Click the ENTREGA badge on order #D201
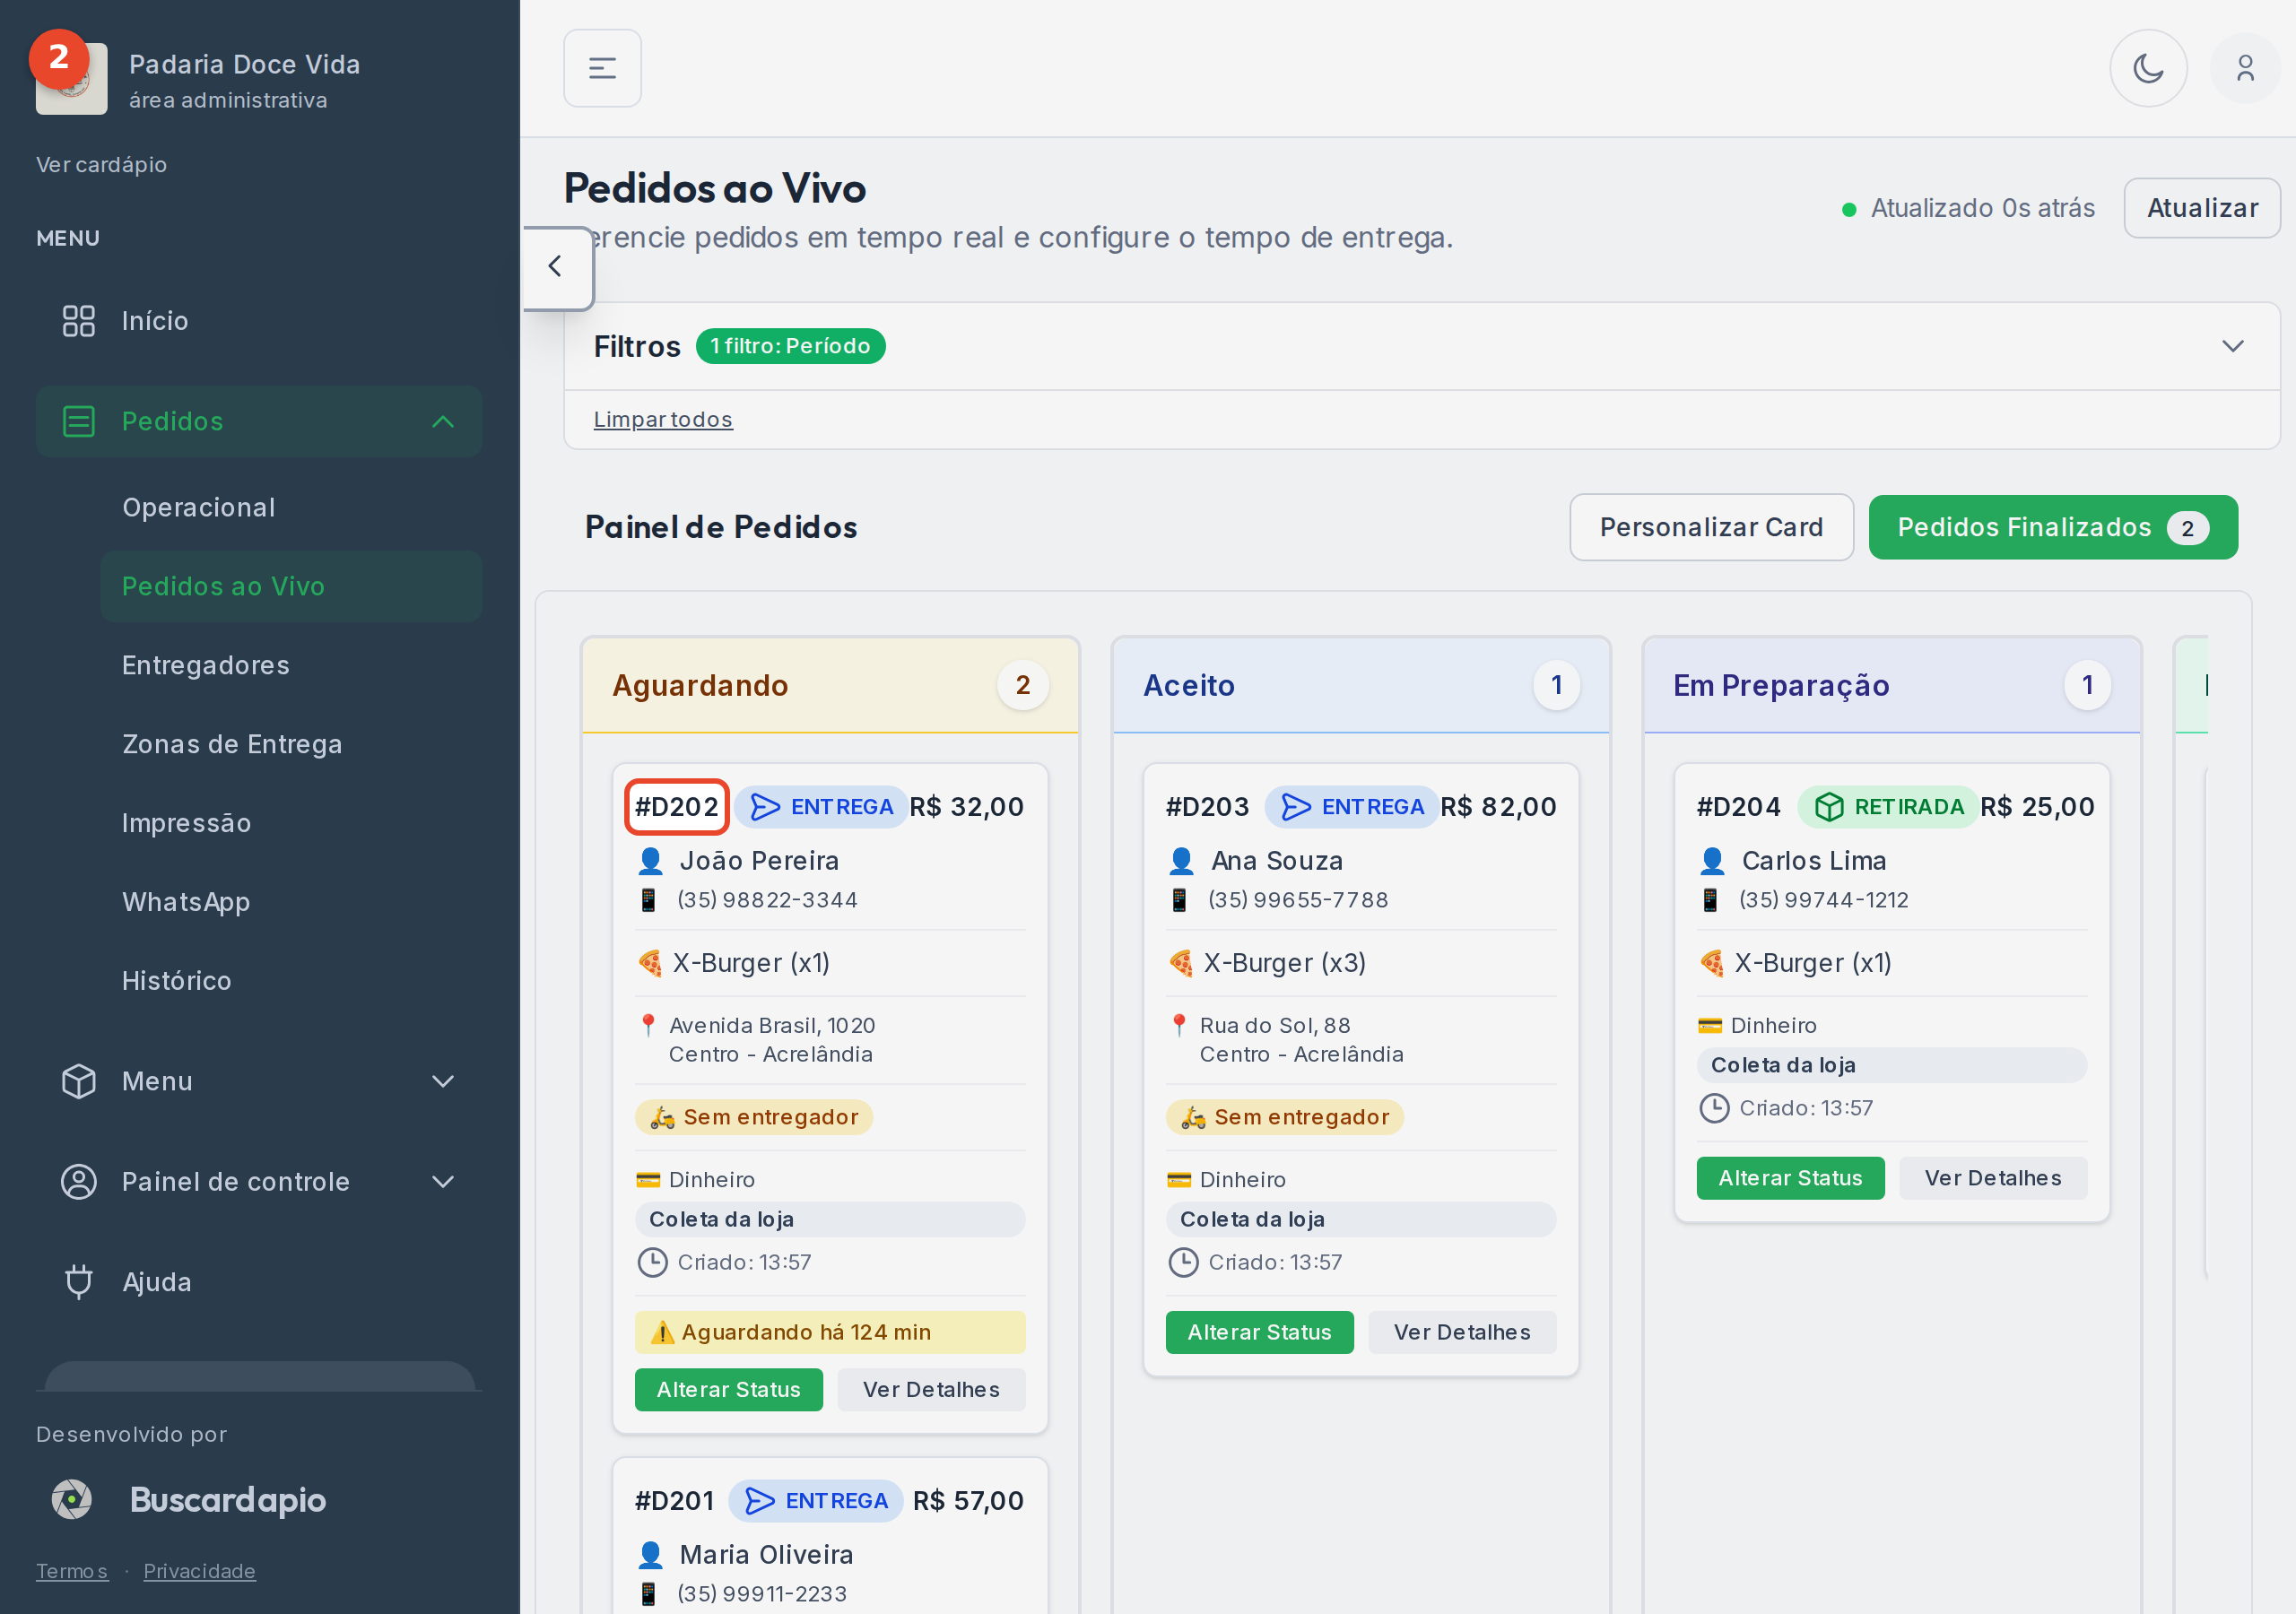Viewport: 2296px width, 1614px height. 816,1501
